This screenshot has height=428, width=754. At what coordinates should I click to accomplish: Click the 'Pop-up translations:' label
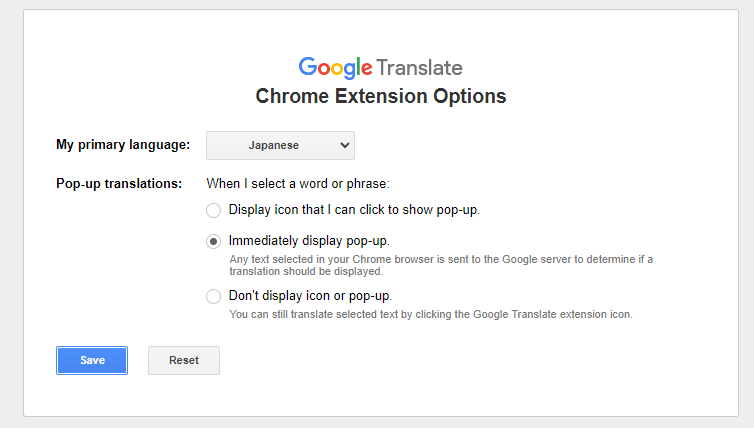pyautogui.click(x=119, y=183)
